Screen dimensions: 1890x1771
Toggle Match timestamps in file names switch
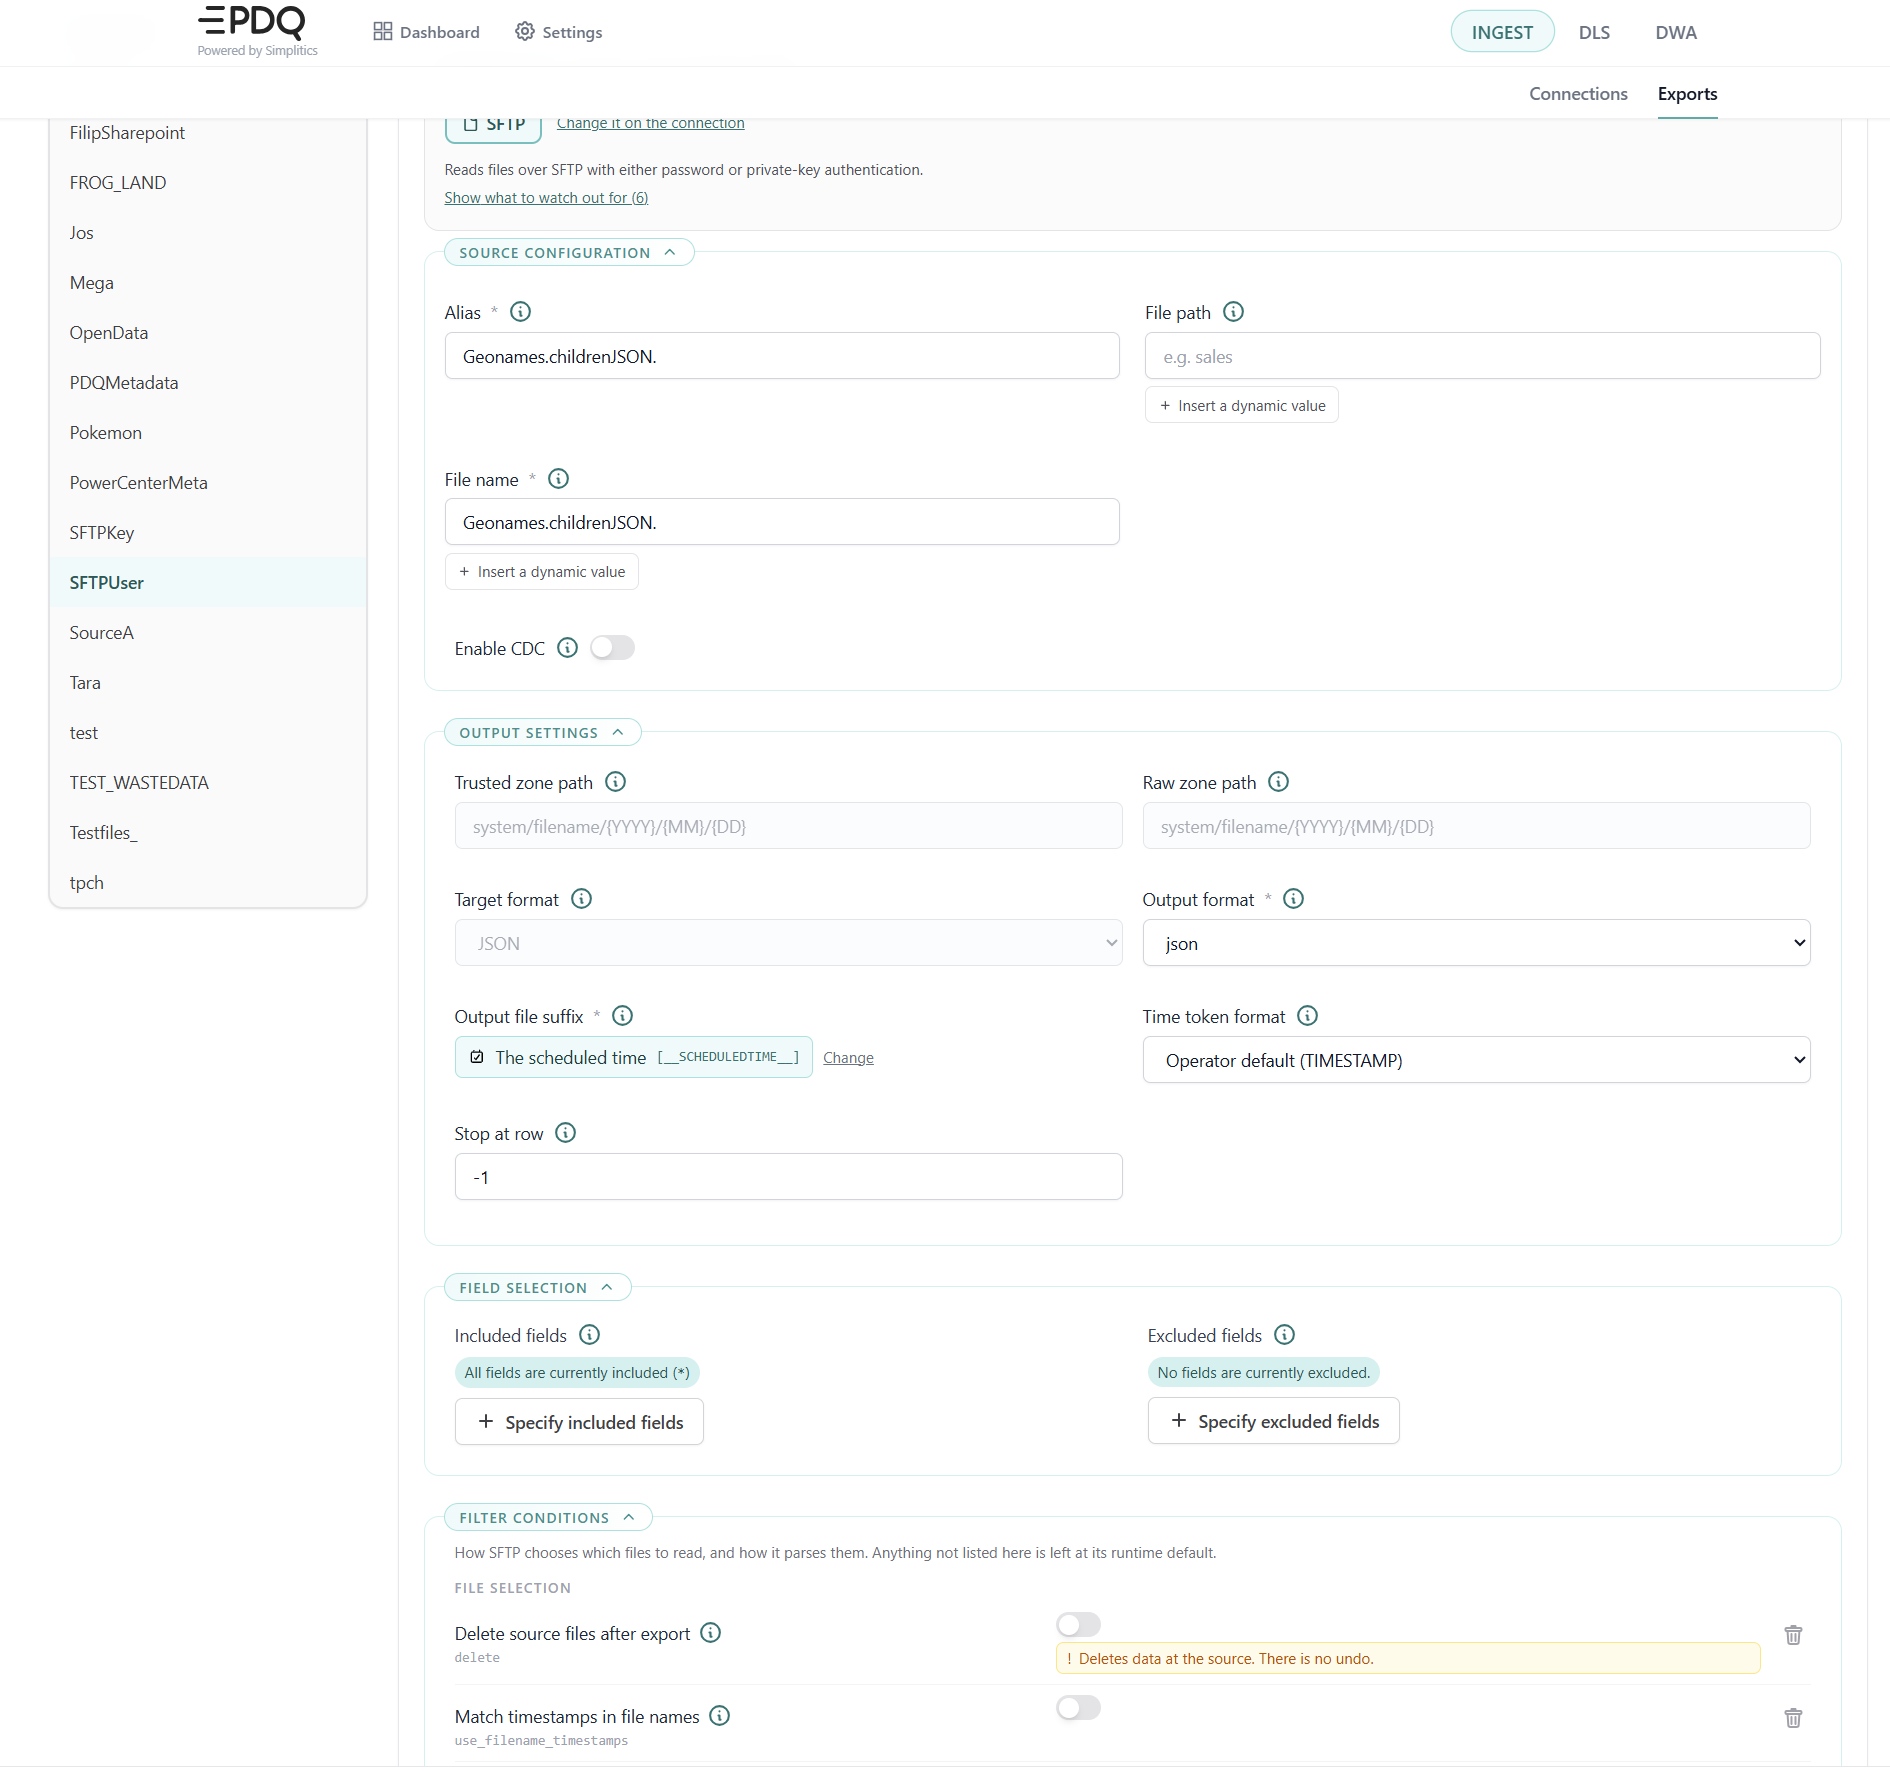(x=1078, y=1707)
